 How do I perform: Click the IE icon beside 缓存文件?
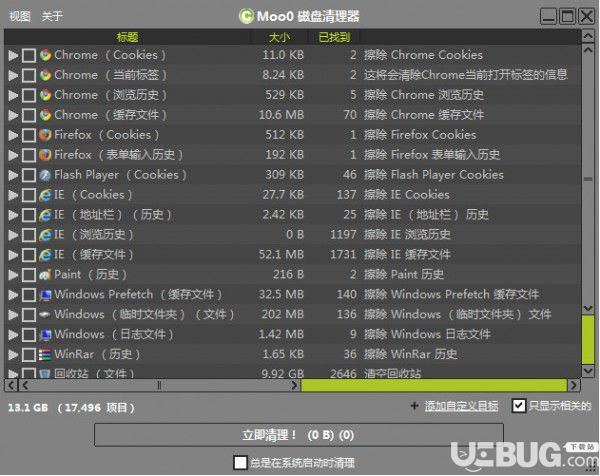coord(45,254)
